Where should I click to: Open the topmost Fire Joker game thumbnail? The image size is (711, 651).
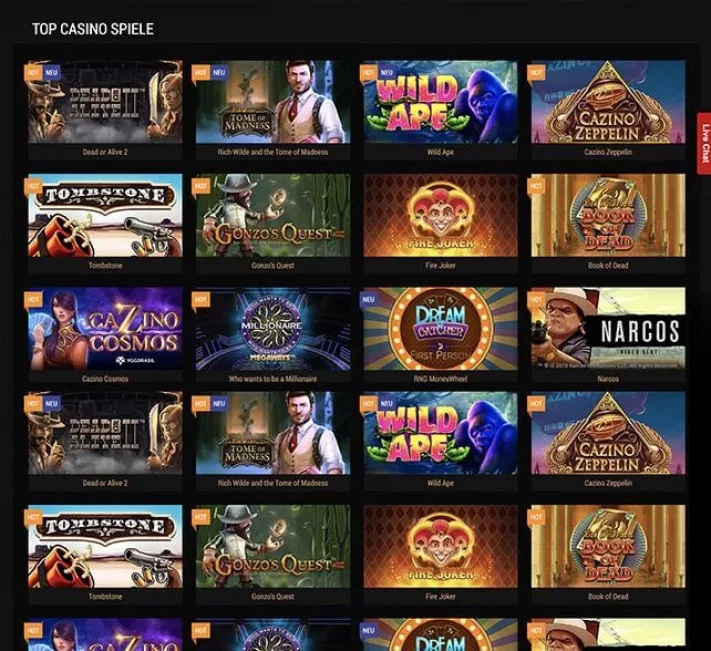[x=440, y=215]
